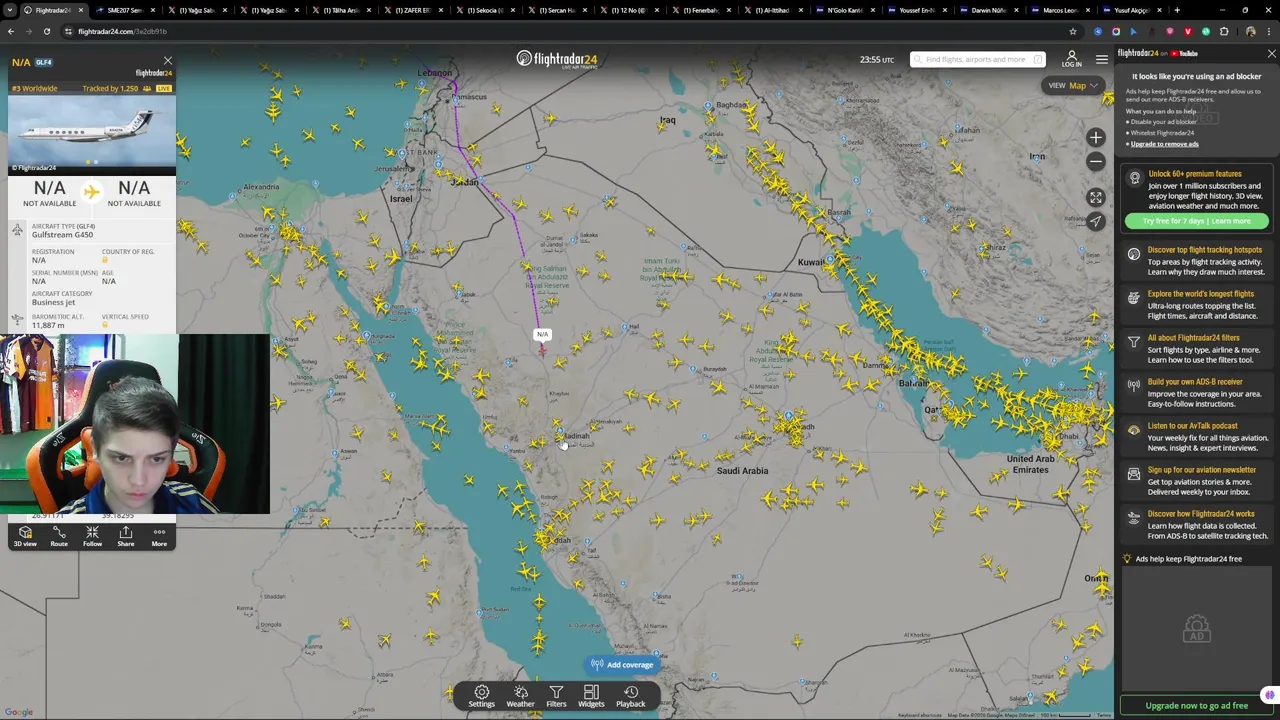Click the #3 Worldwide ranking label

pos(35,88)
